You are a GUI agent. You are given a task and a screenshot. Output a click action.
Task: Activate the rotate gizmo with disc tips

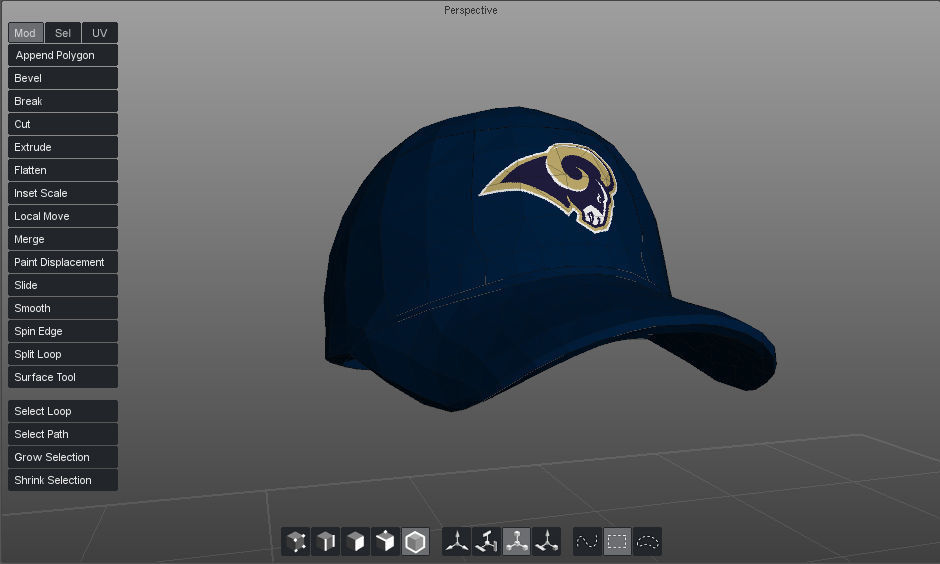pyautogui.click(x=486, y=541)
